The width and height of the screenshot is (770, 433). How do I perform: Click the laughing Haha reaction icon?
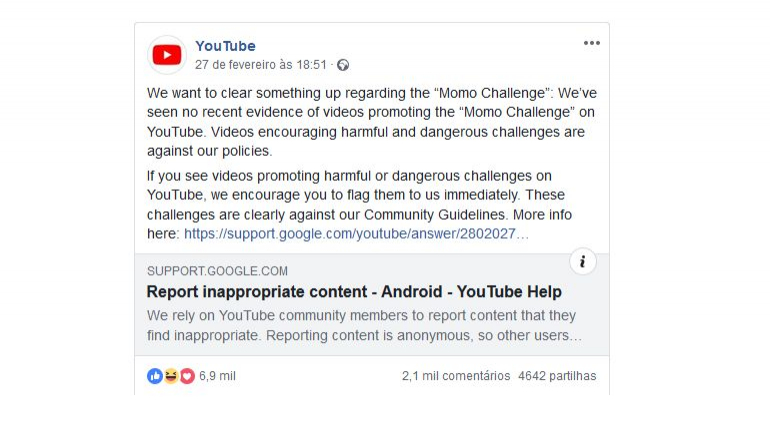171,376
